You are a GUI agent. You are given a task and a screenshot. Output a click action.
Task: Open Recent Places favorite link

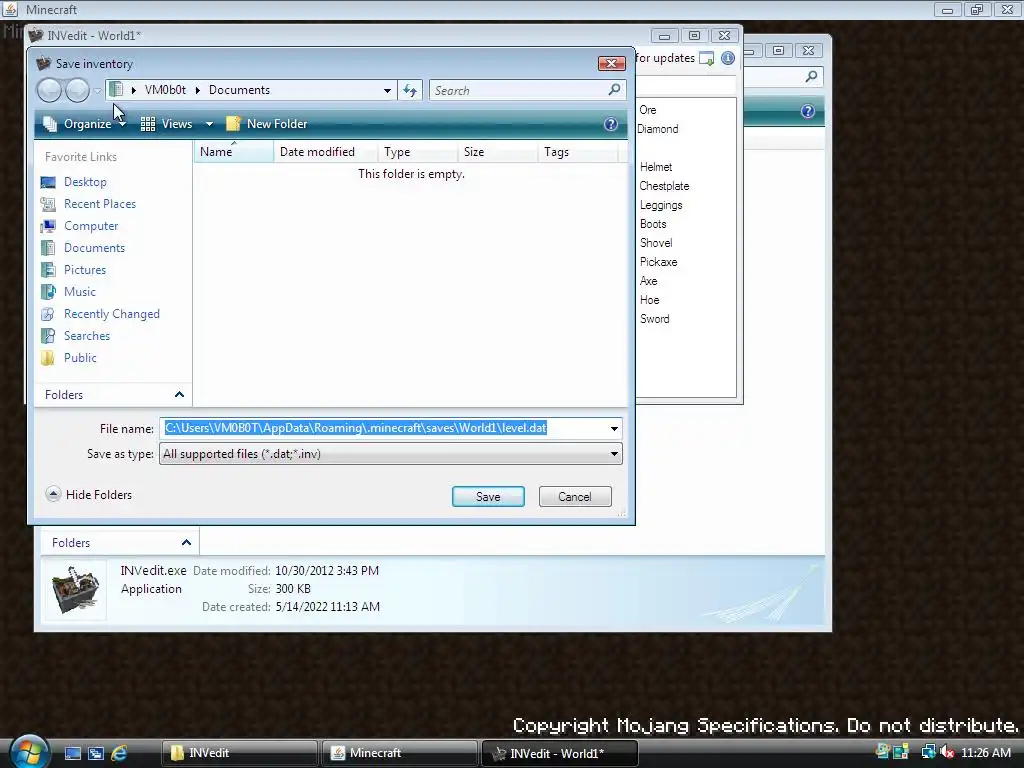[99, 204]
